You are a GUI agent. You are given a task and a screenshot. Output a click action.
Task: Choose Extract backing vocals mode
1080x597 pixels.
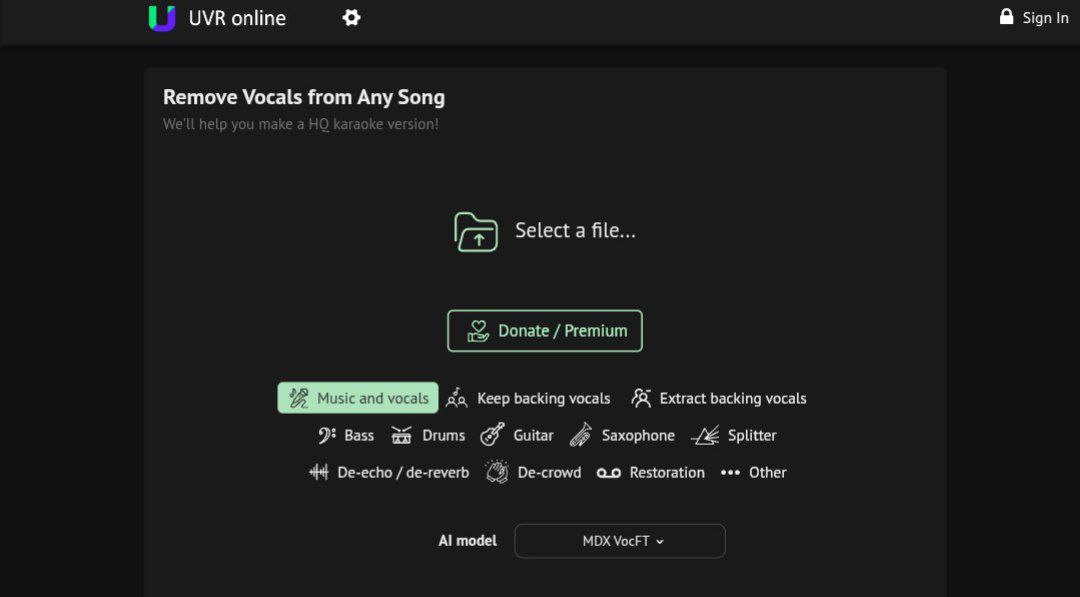tap(719, 398)
